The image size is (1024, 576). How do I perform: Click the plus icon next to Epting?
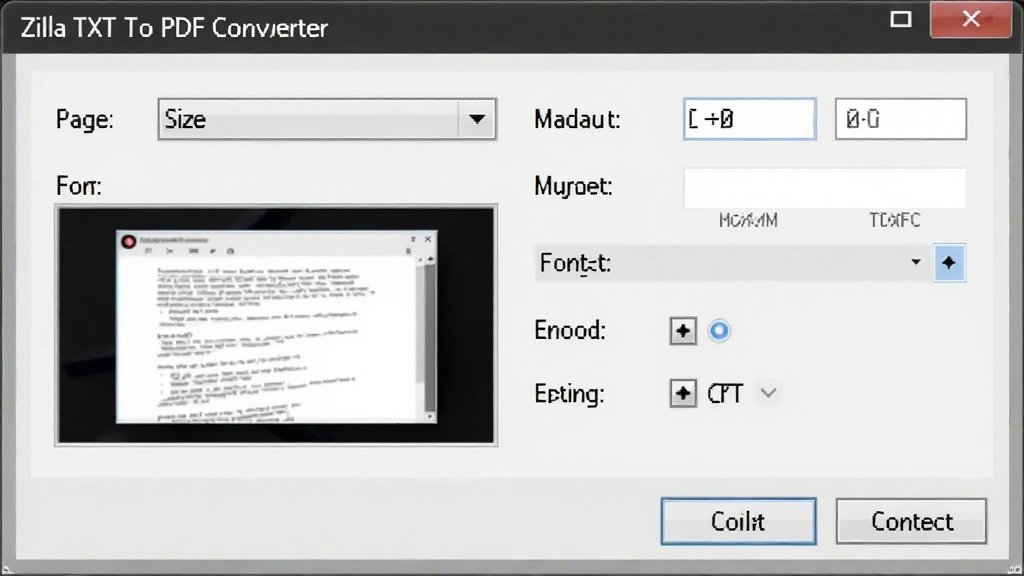click(x=683, y=393)
